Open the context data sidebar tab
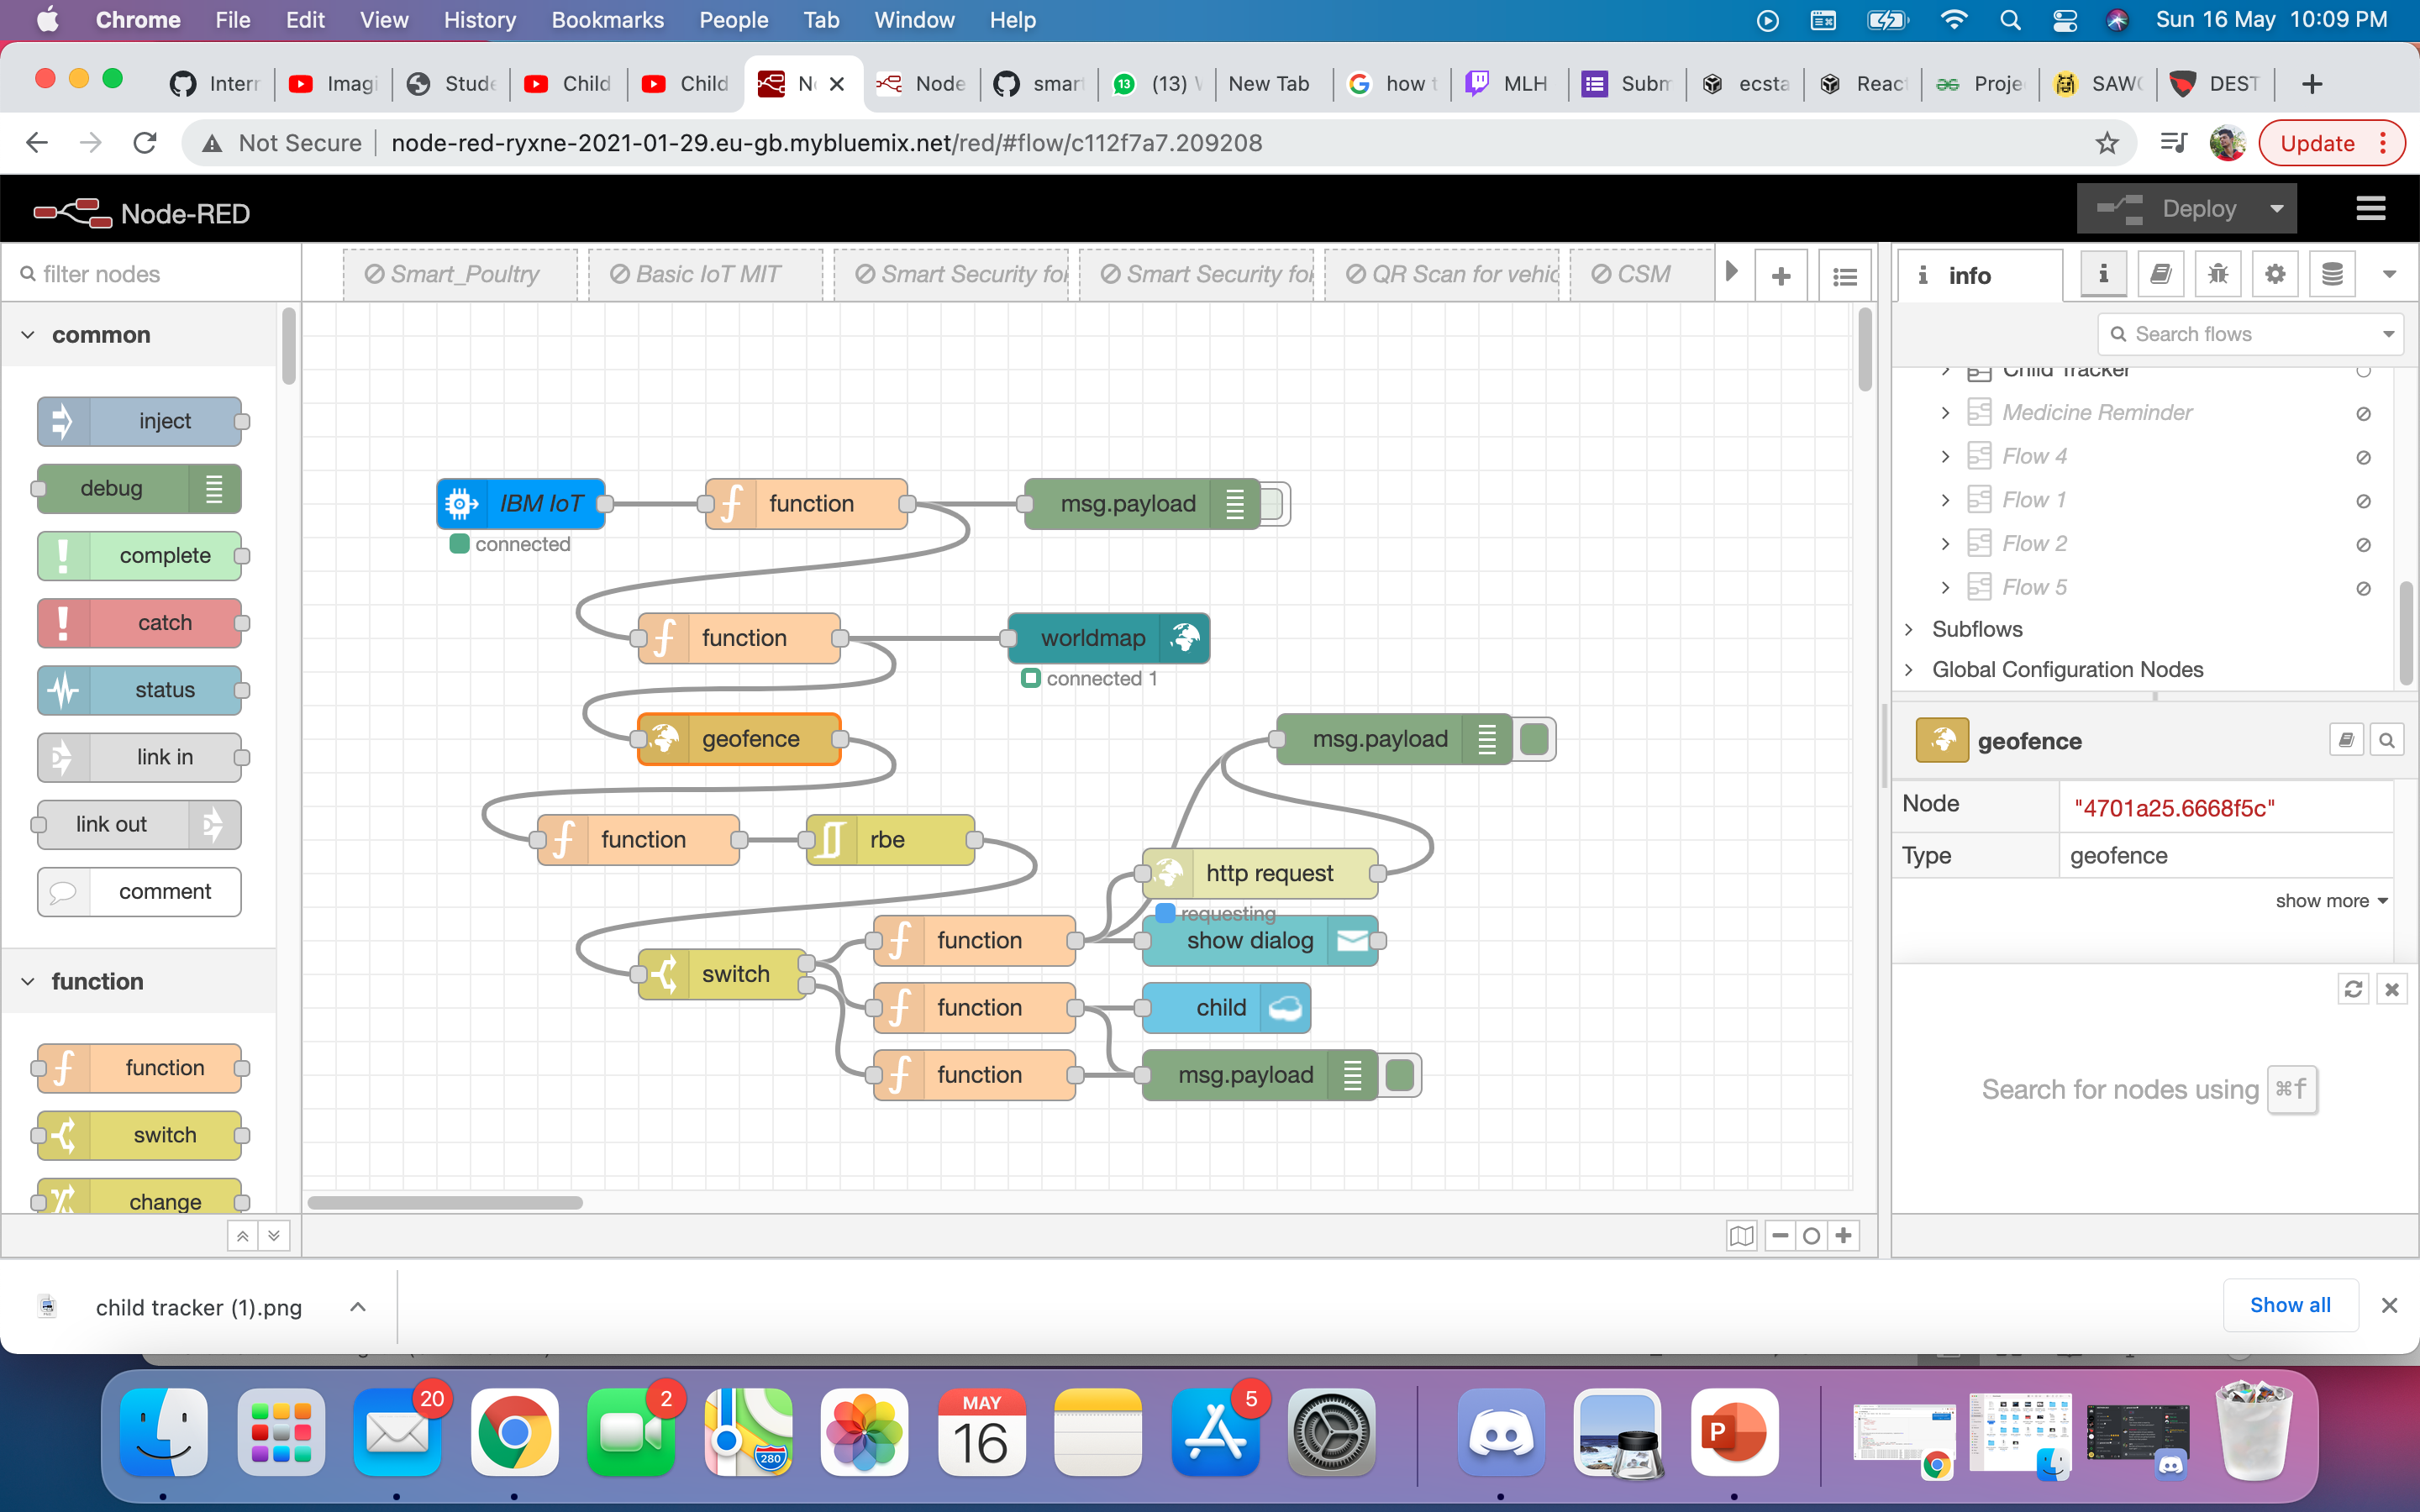Image resolution: width=2420 pixels, height=1512 pixels. [2332, 274]
